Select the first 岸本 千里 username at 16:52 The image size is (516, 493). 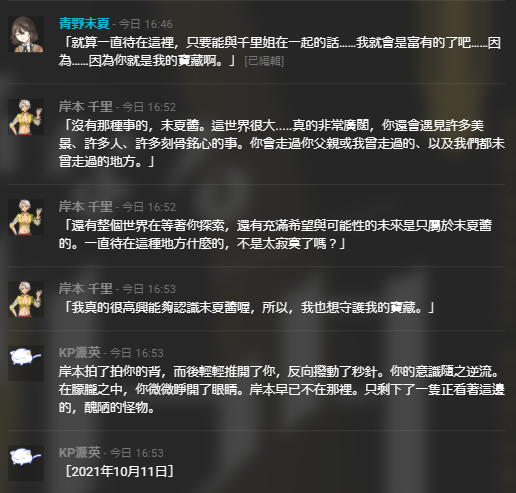pos(86,107)
